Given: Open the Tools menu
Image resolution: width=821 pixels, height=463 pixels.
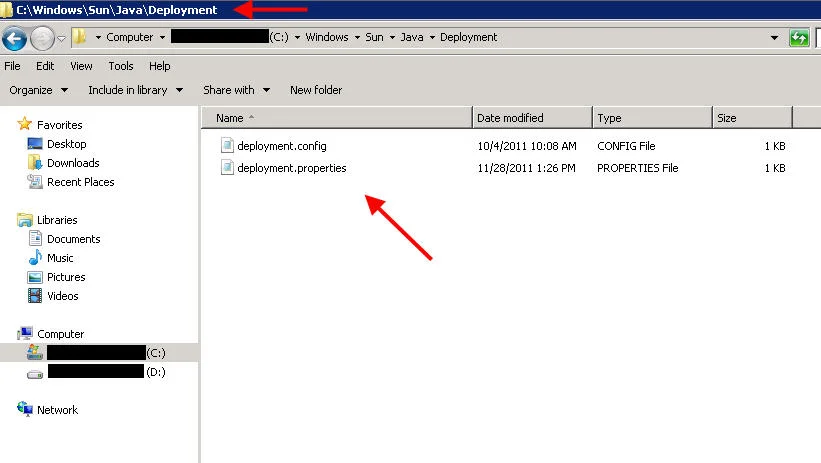Looking at the screenshot, I should [x=121, y=66].
